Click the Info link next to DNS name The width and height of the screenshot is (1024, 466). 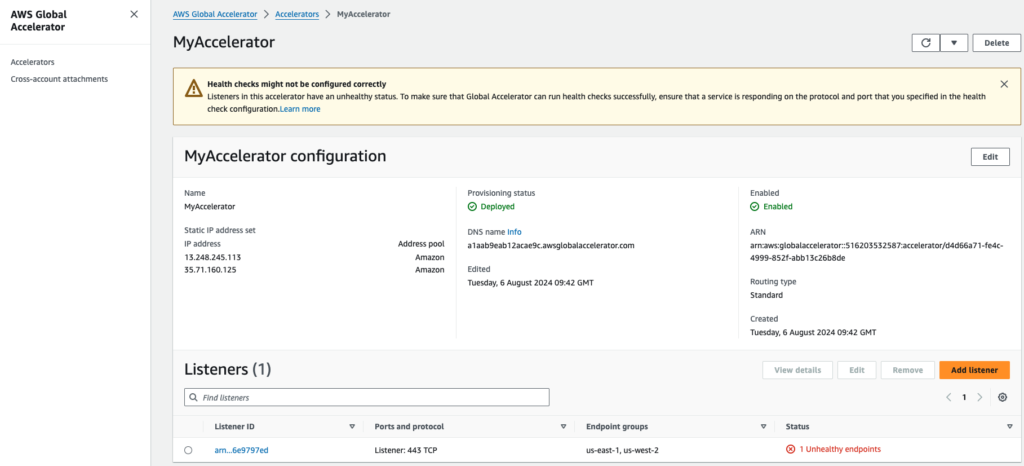coord(515,232)
